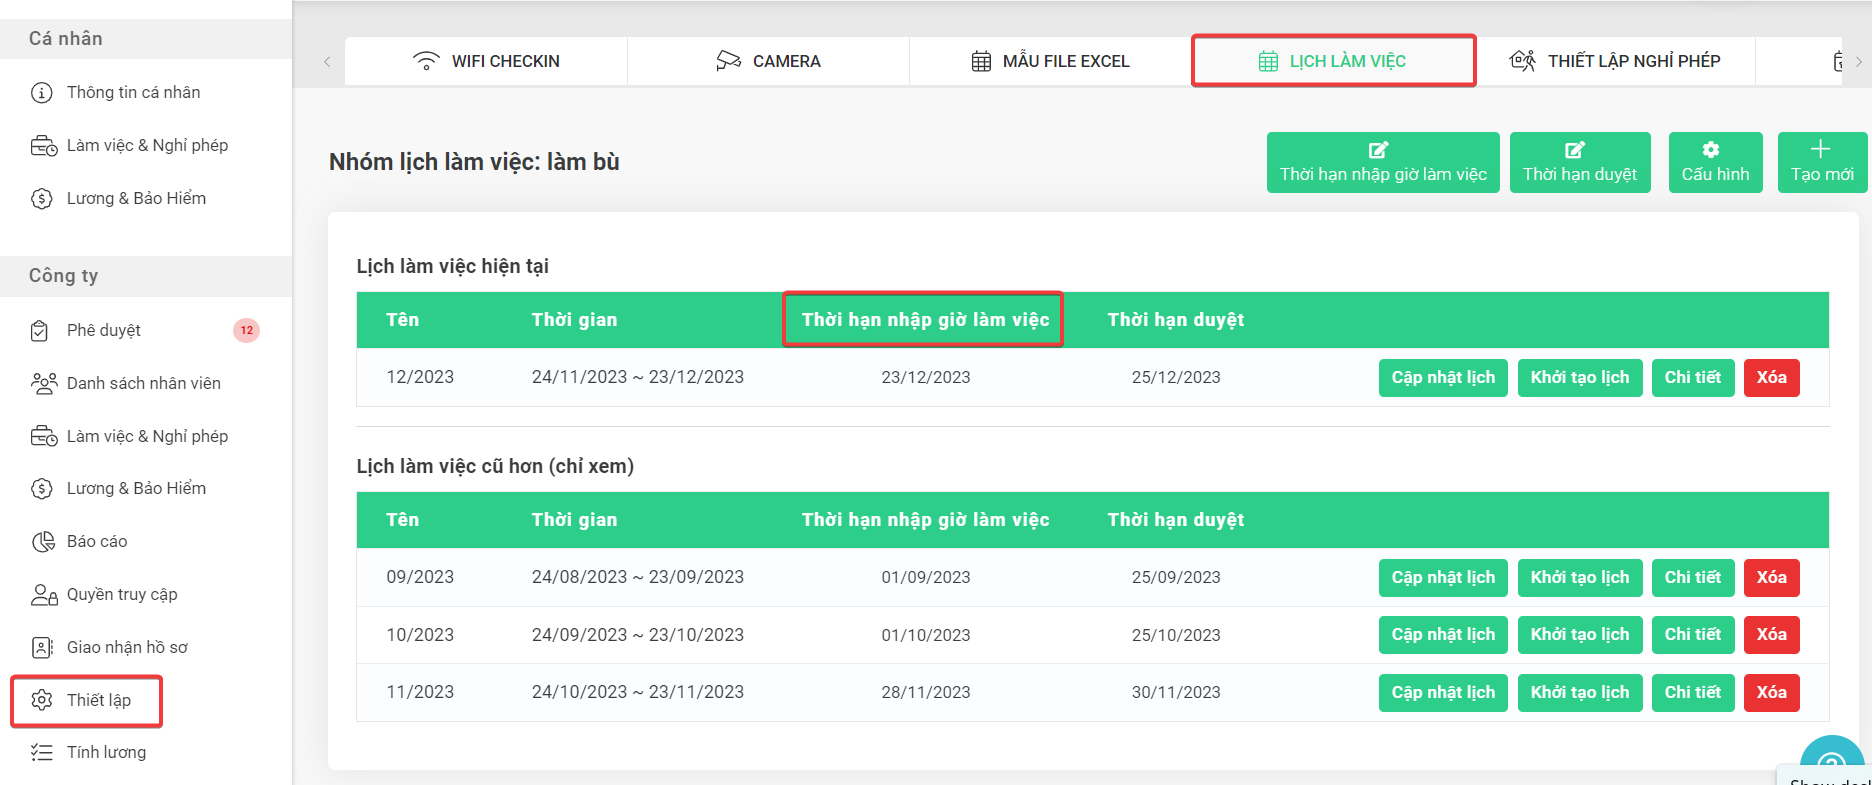Click the table icon in MẪU FILE EXCEL tab
This screenshot has height=785, width=1872.
pos(981,61)
